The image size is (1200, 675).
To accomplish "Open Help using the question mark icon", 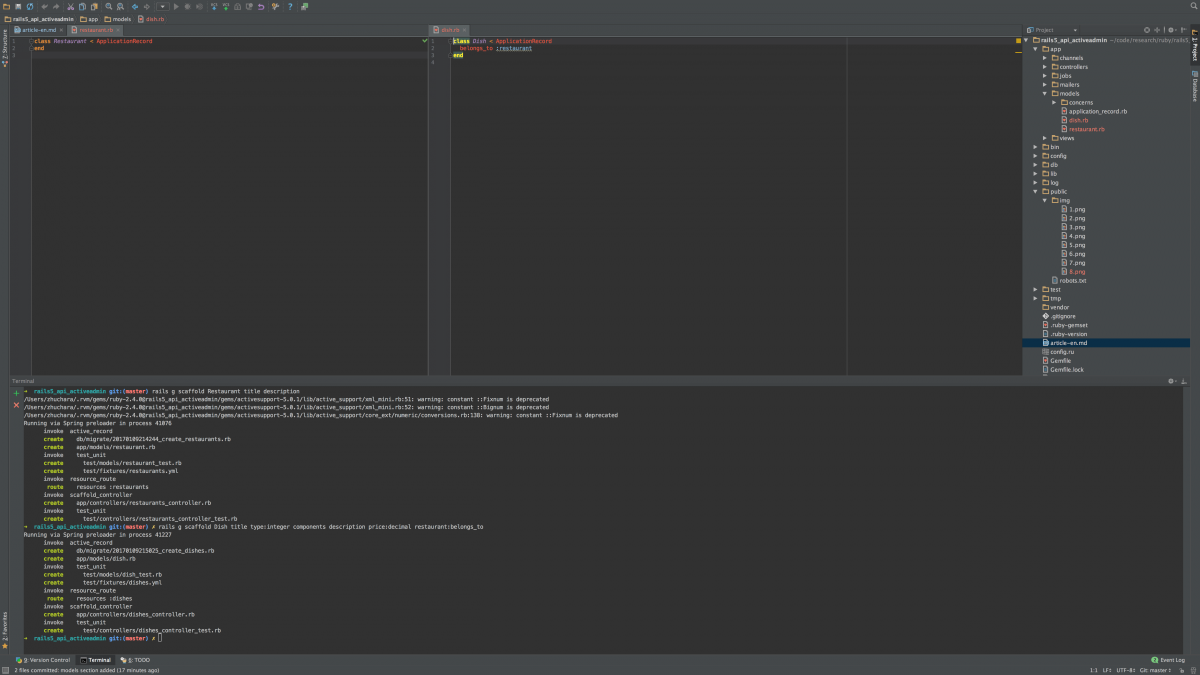I will [x=291, y=8].
